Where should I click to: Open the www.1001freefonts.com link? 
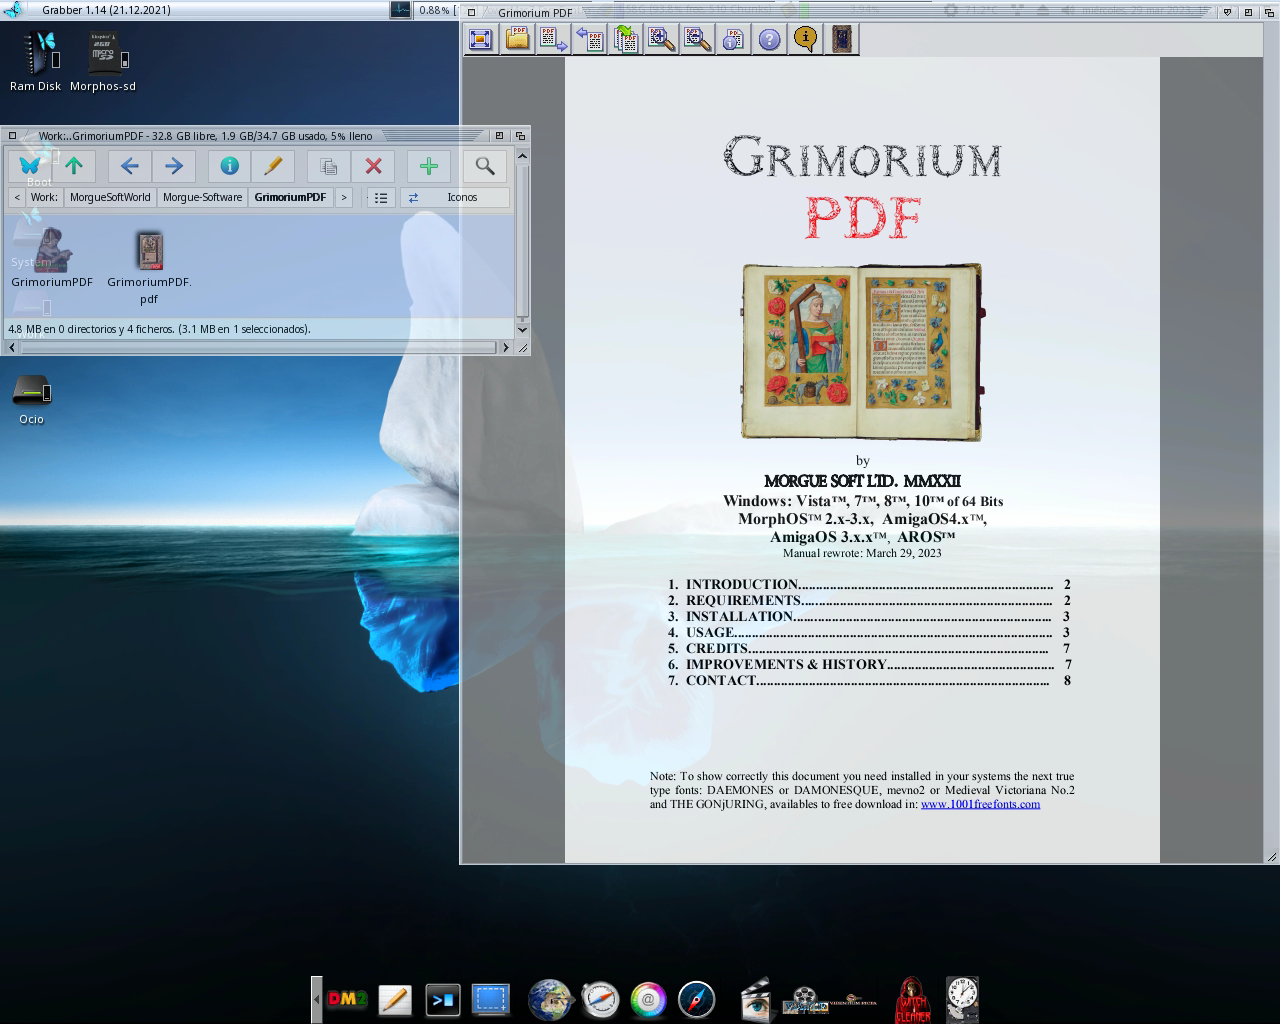[x=980, y=804]
